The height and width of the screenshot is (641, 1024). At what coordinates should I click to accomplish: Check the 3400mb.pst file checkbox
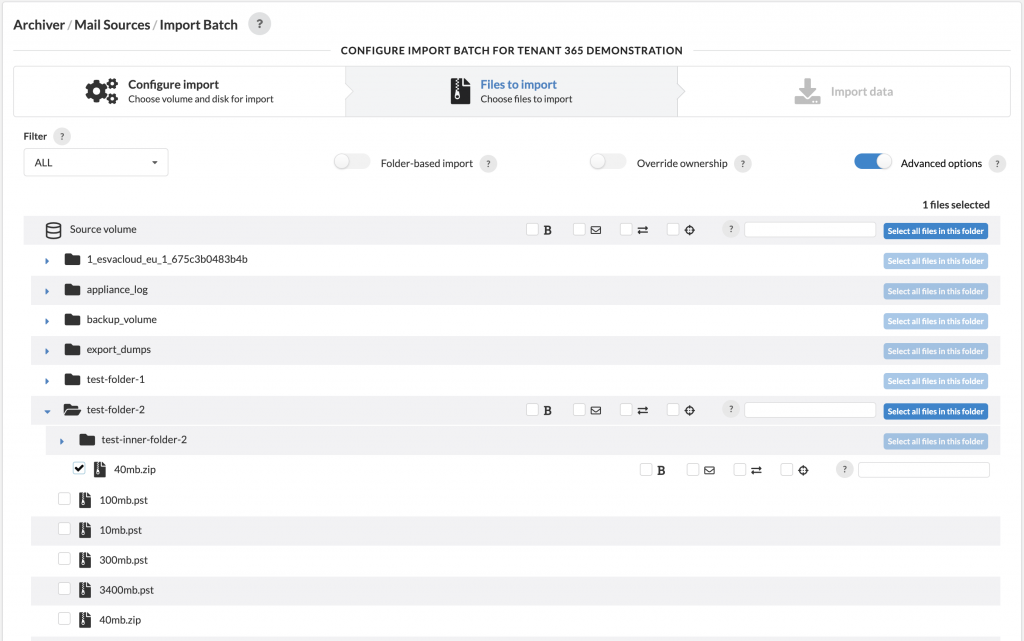pyautogui.click(x=64, y=589)
